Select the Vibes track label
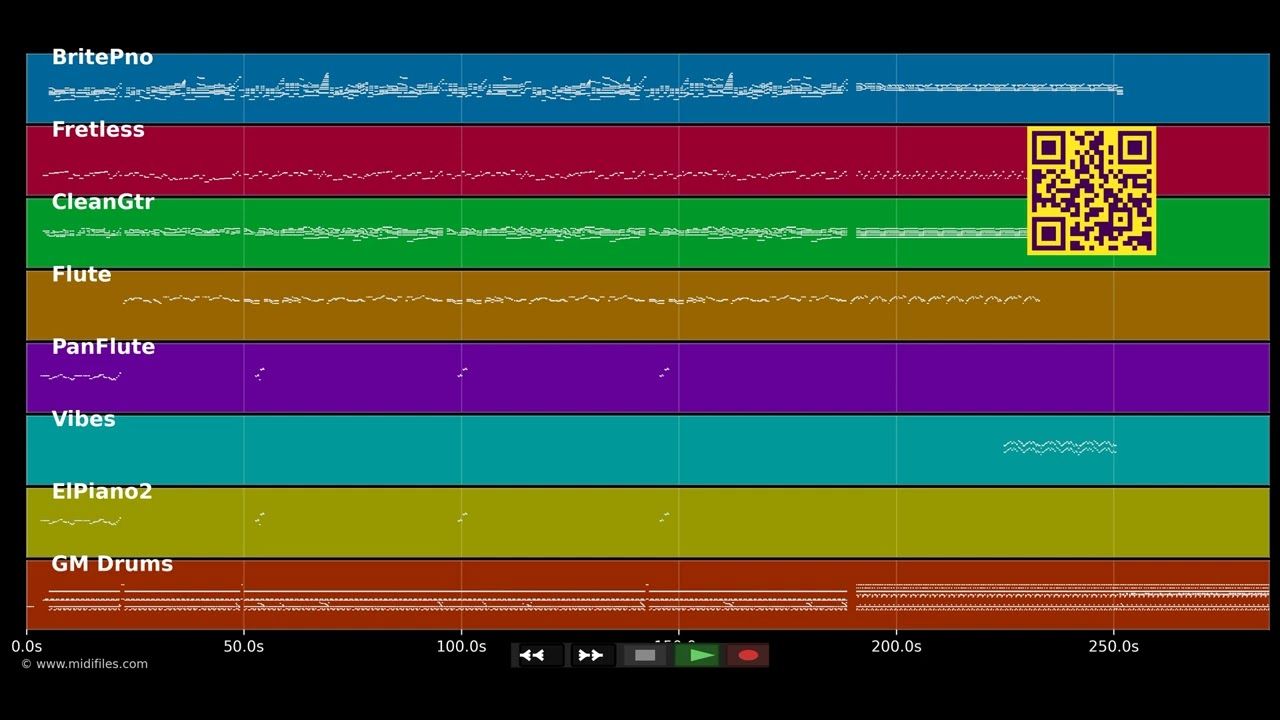This screenshot has width=1280, height=720. pyautogui.click(x=83, y=419)
